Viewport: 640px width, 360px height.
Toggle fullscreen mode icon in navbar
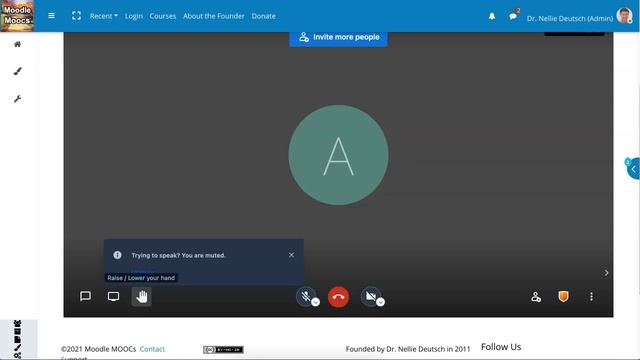(x=76, y=16)
